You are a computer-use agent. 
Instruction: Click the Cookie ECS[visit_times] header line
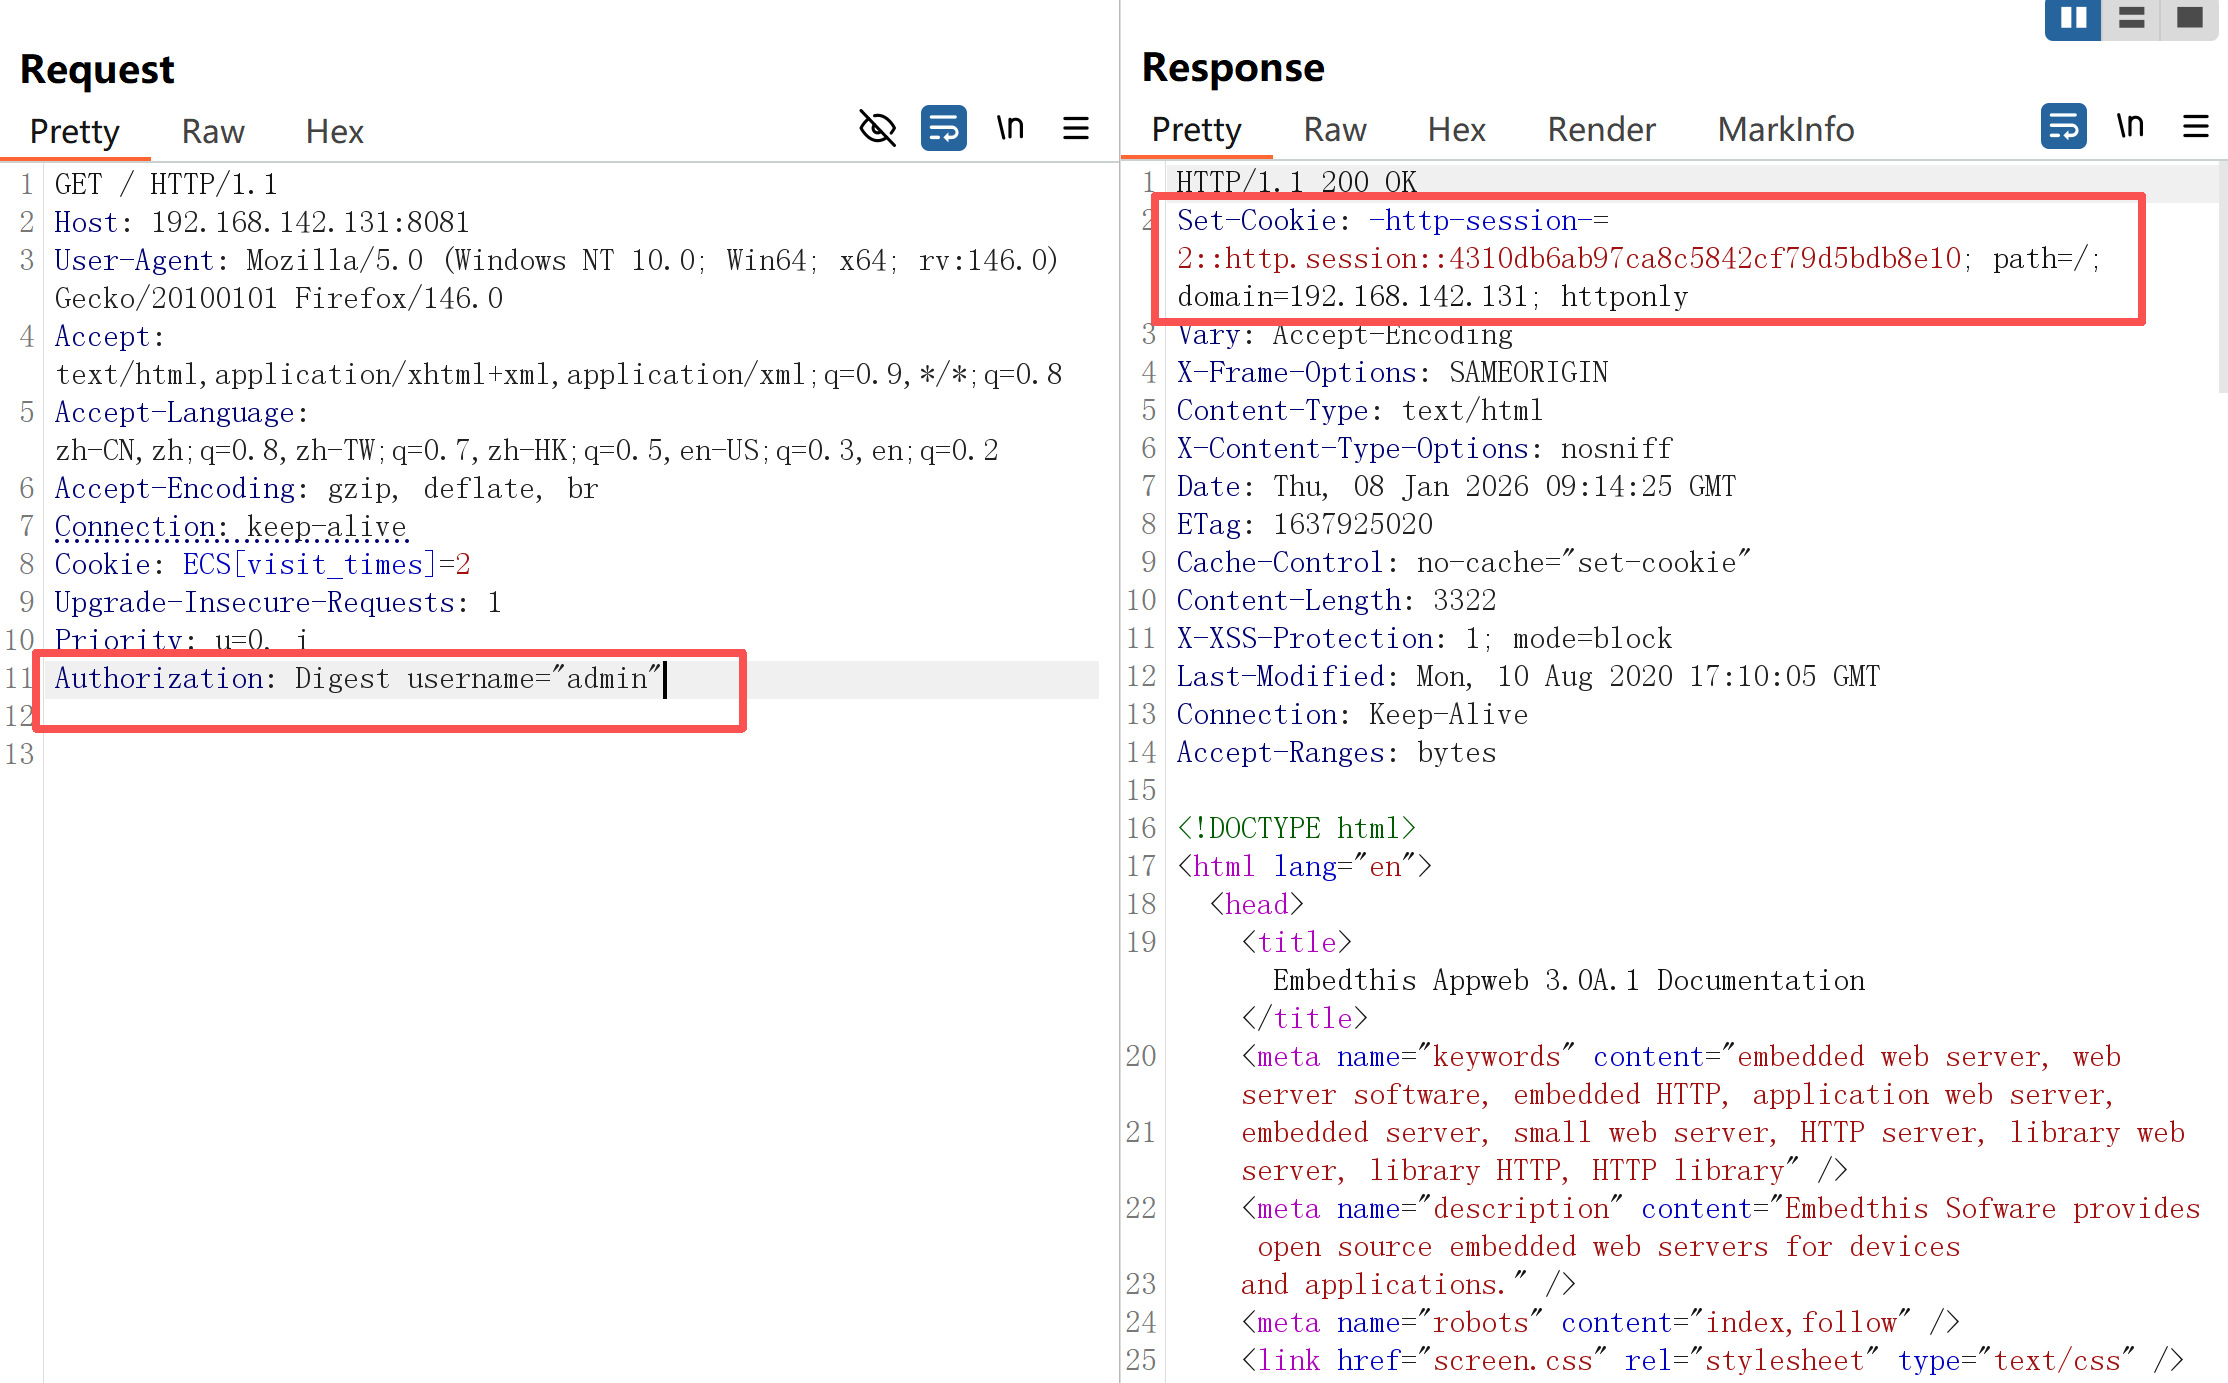(262, 565)
